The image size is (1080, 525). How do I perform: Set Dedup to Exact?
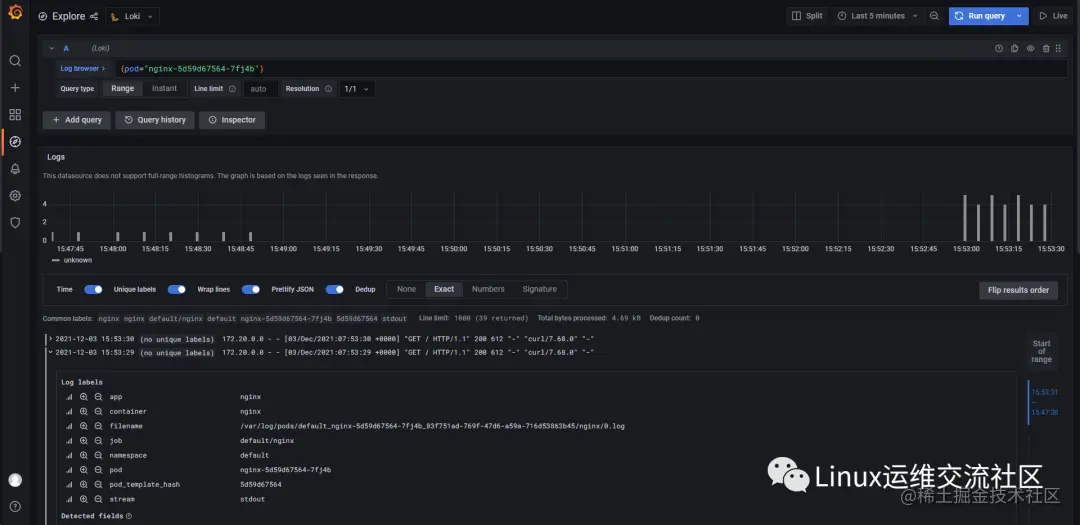click(444, 289)
